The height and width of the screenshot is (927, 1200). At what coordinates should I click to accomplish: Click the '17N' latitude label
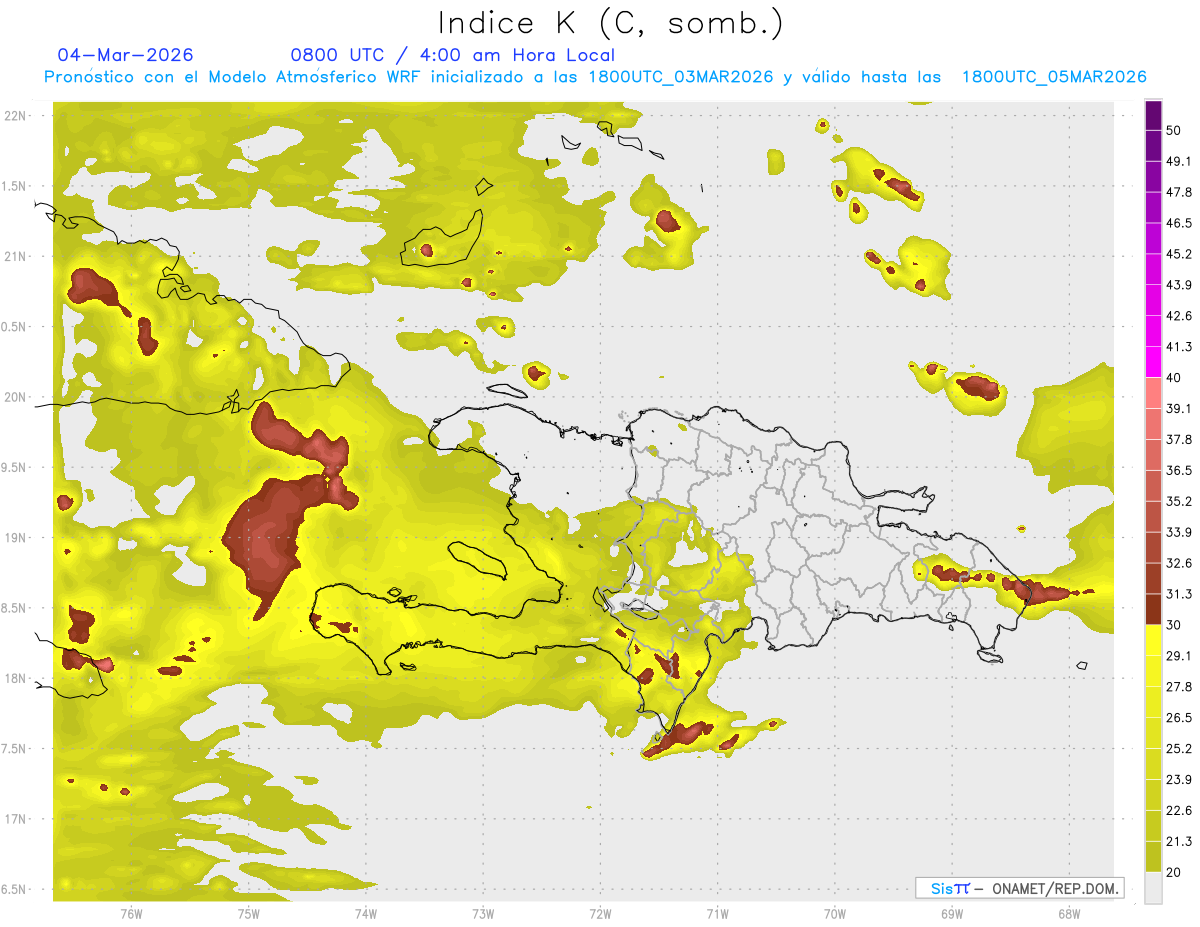16,819
